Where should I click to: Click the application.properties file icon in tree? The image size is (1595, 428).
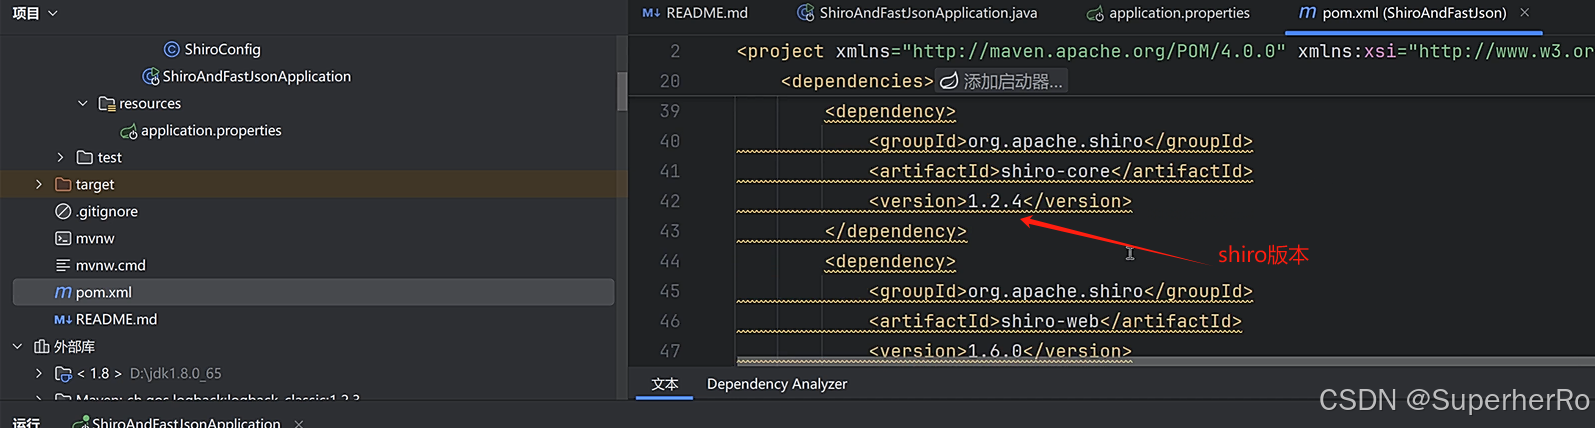[x=129, y=131]
